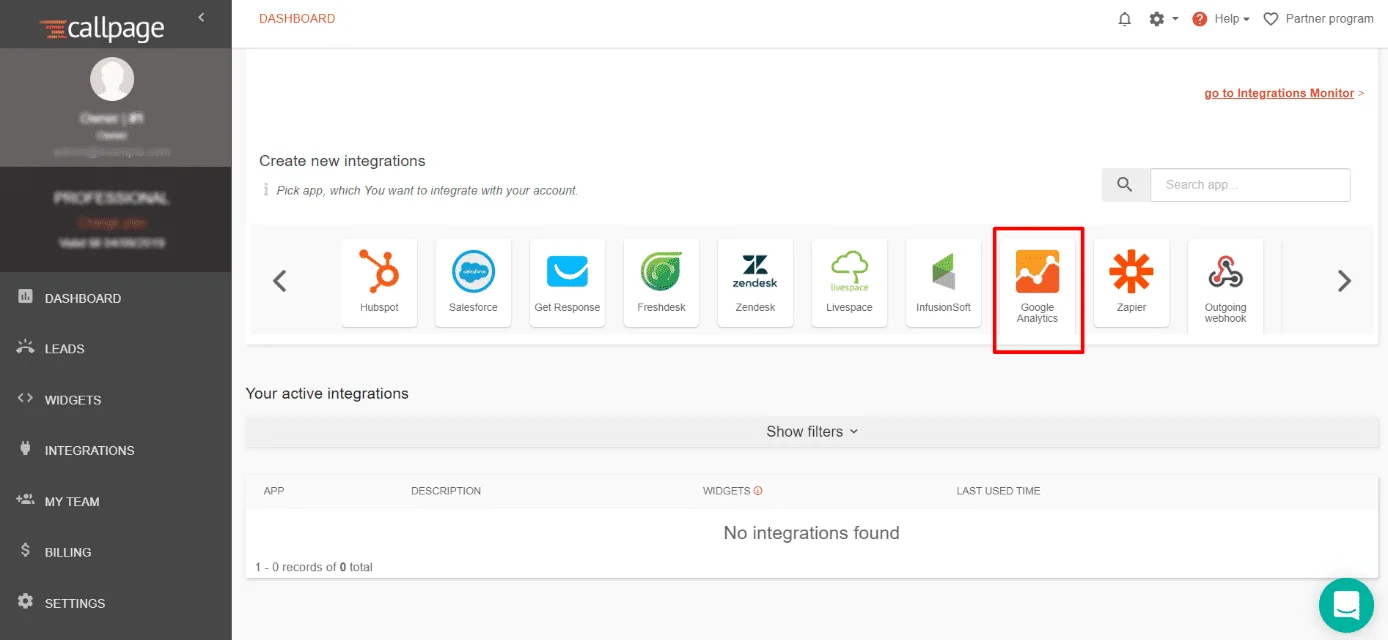Click the user avatar picture
This screenshot has height=640, width=1388.
112,79
